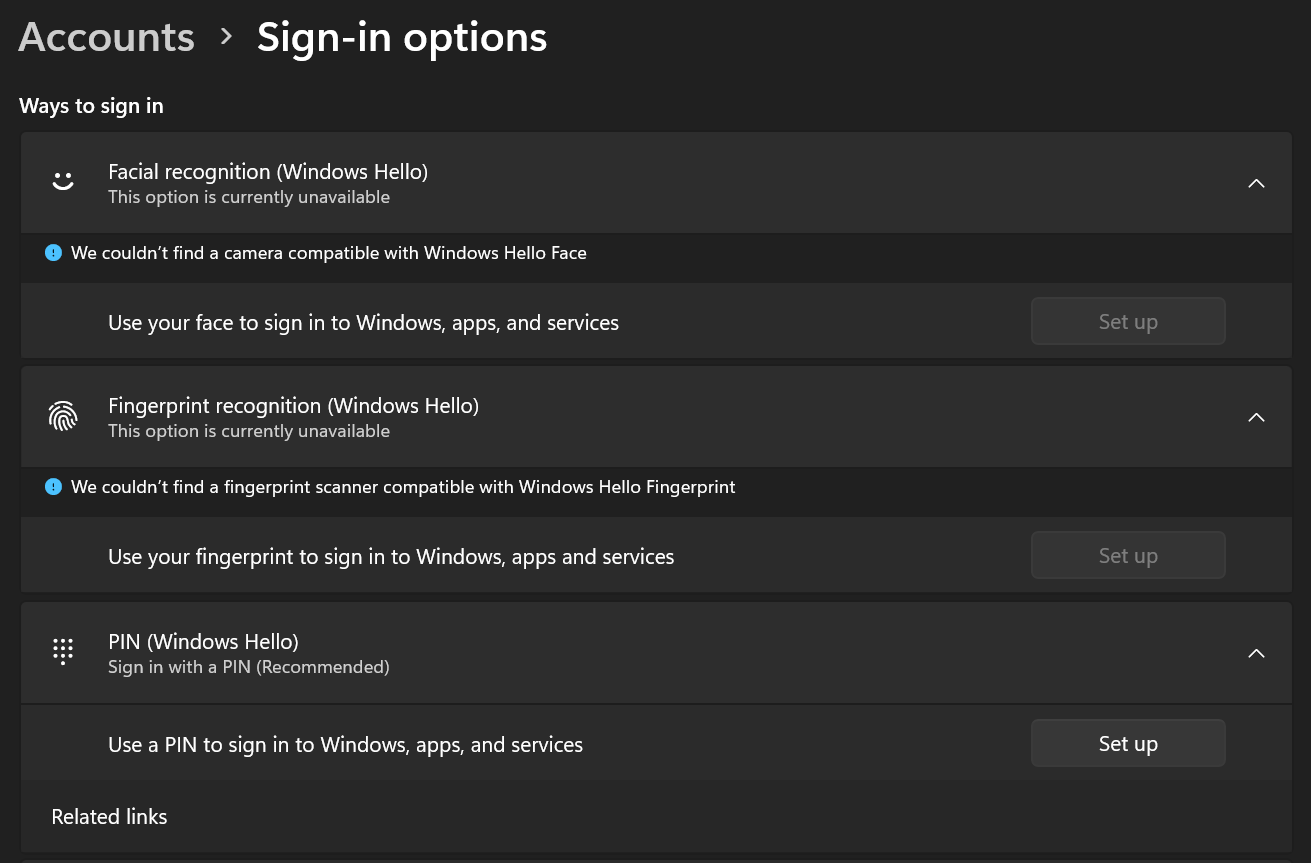The height and width of the screenshot is (863, 1311).
Task: Click the blue info icon for camera message
Action: point(54,253)
